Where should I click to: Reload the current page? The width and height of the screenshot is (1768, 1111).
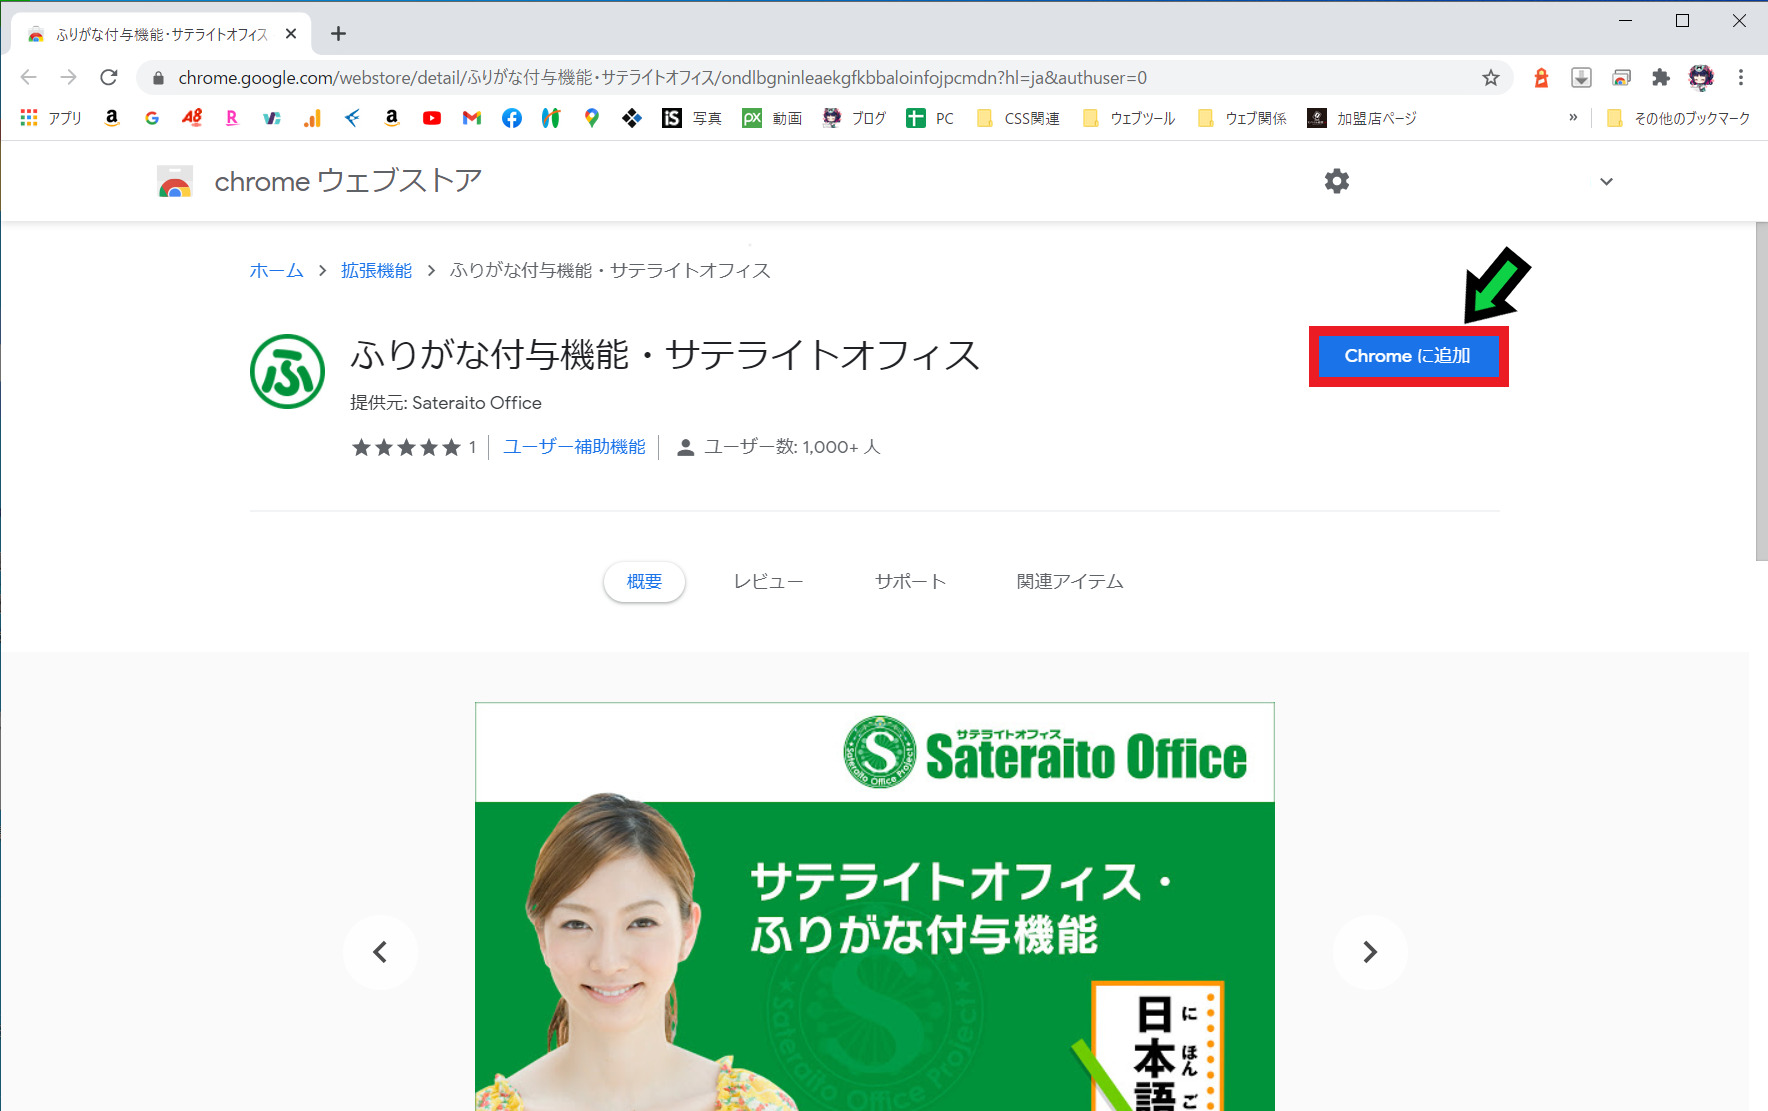(x=109, y=78)
